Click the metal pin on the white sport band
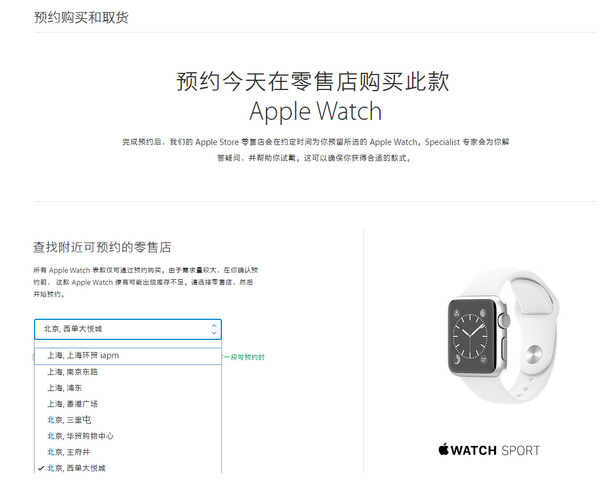600x489 pixels. pyautogui.click(x=533, y=354)
